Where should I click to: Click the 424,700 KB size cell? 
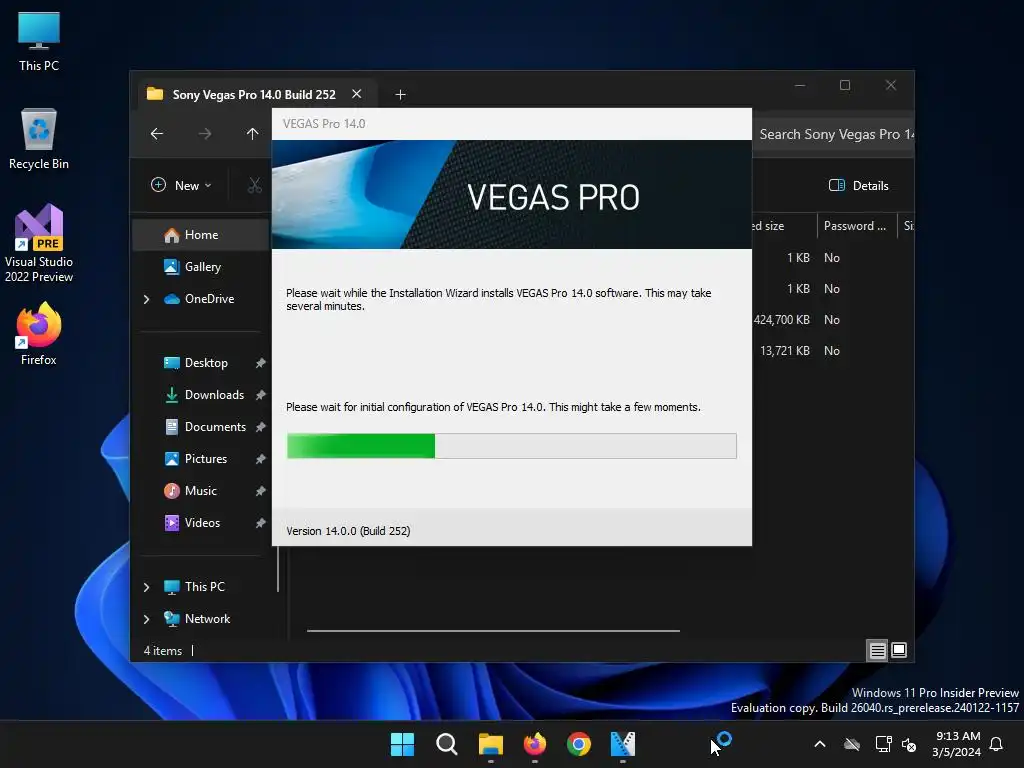tap(782, 320)
